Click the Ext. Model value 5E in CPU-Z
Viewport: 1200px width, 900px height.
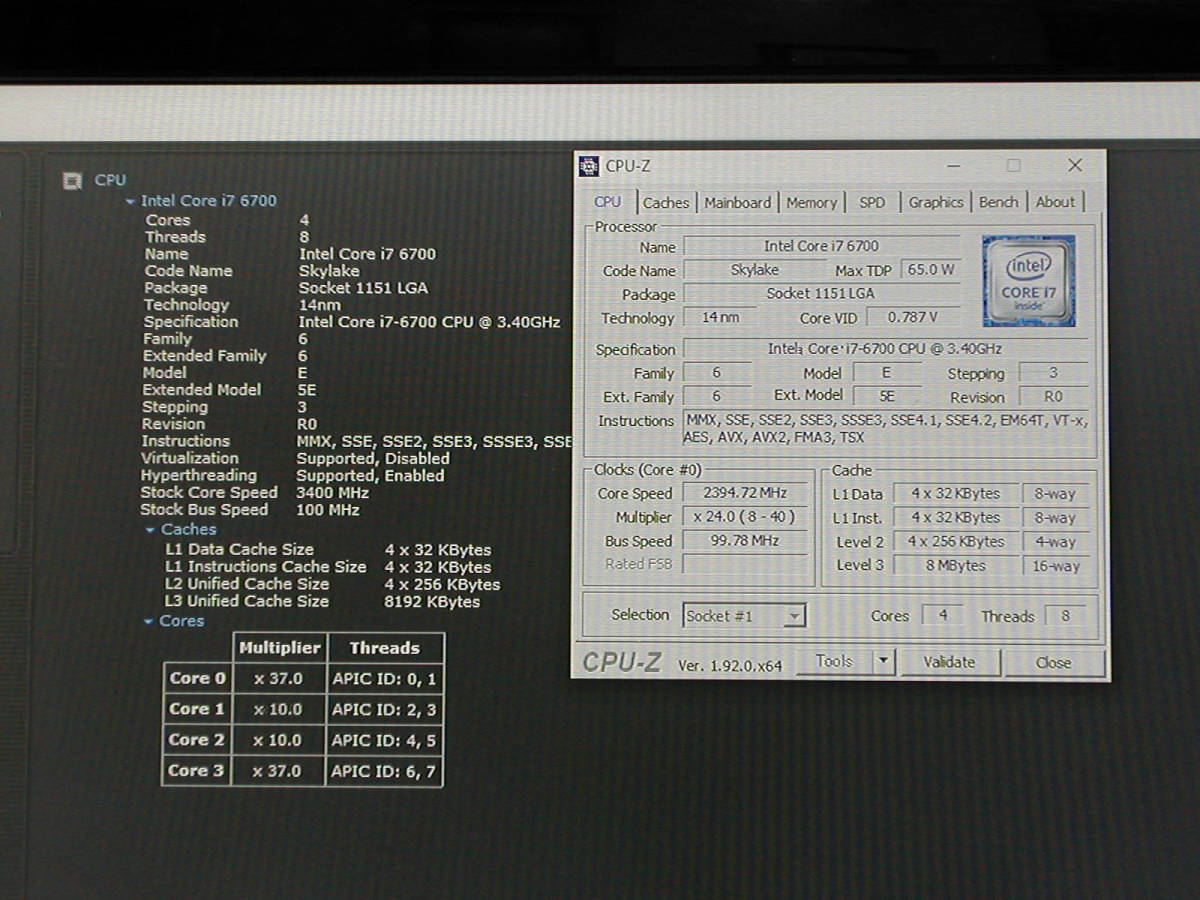886,396
